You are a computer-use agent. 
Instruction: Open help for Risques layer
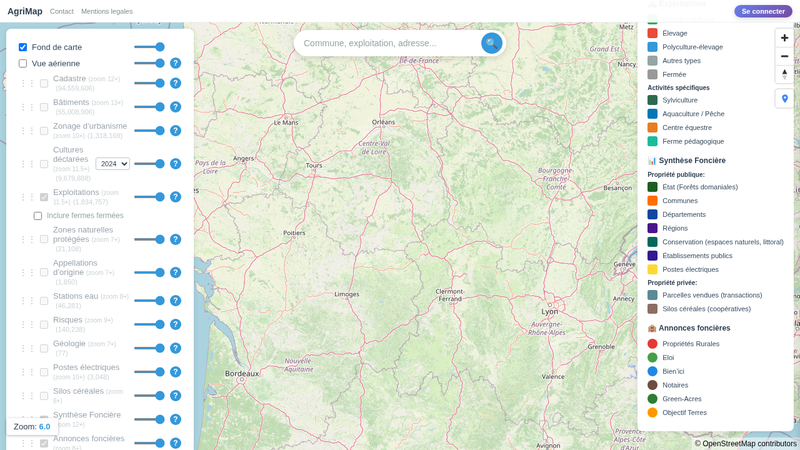(176, 324)
